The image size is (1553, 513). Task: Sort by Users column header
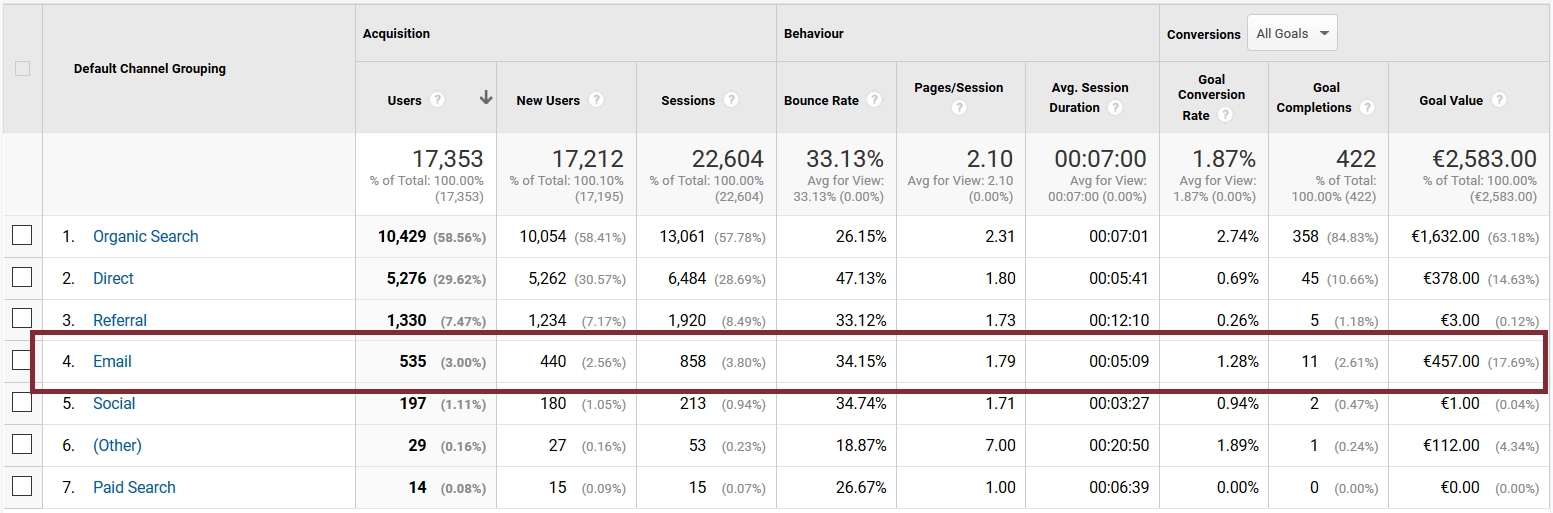(404, 101)
